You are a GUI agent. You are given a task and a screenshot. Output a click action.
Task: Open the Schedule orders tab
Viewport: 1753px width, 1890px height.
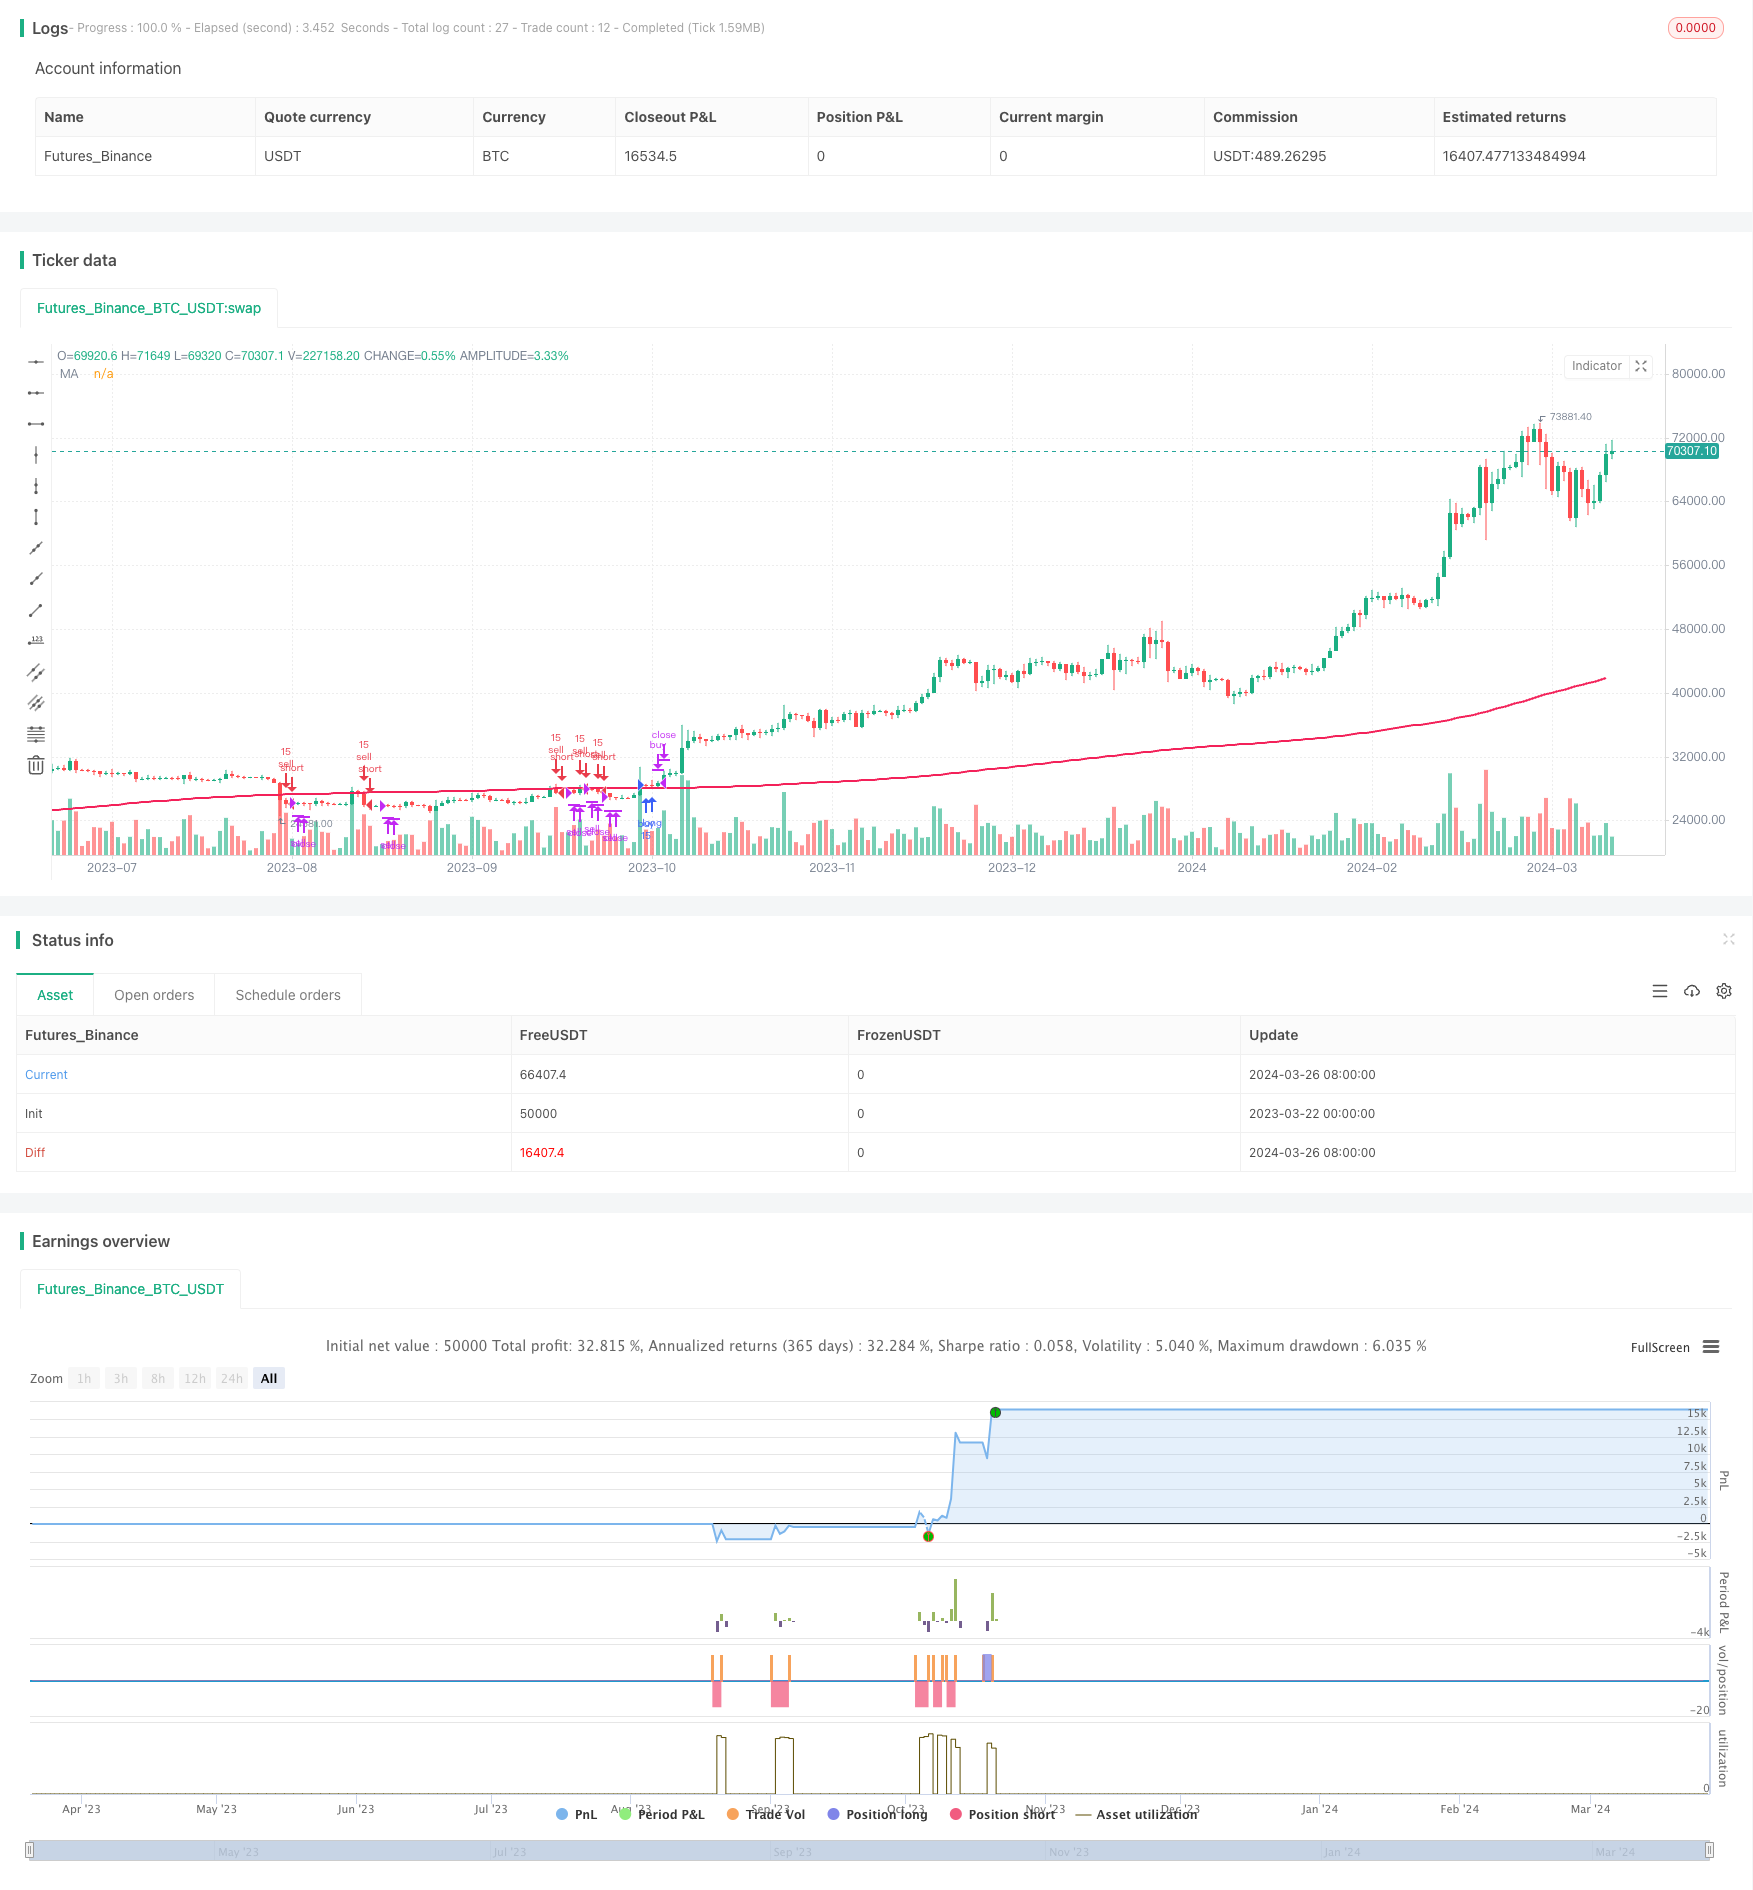click(x=288, y=994)
